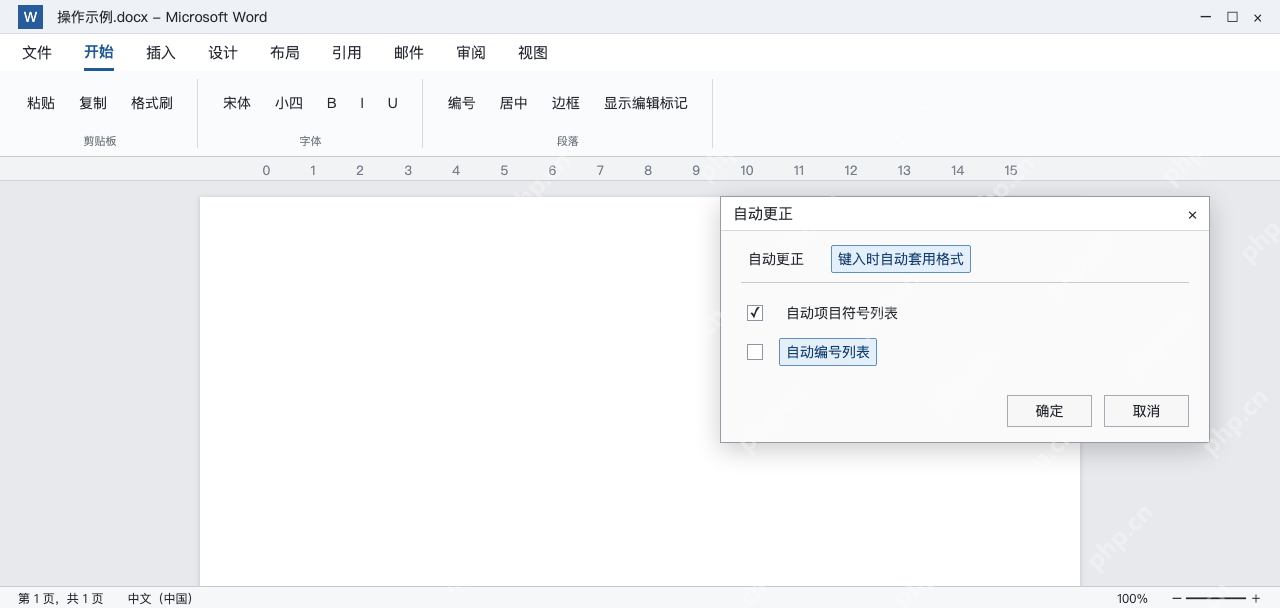Switch to the 邮件 tab
1280x608 pixels.
(x=409, y=53)
